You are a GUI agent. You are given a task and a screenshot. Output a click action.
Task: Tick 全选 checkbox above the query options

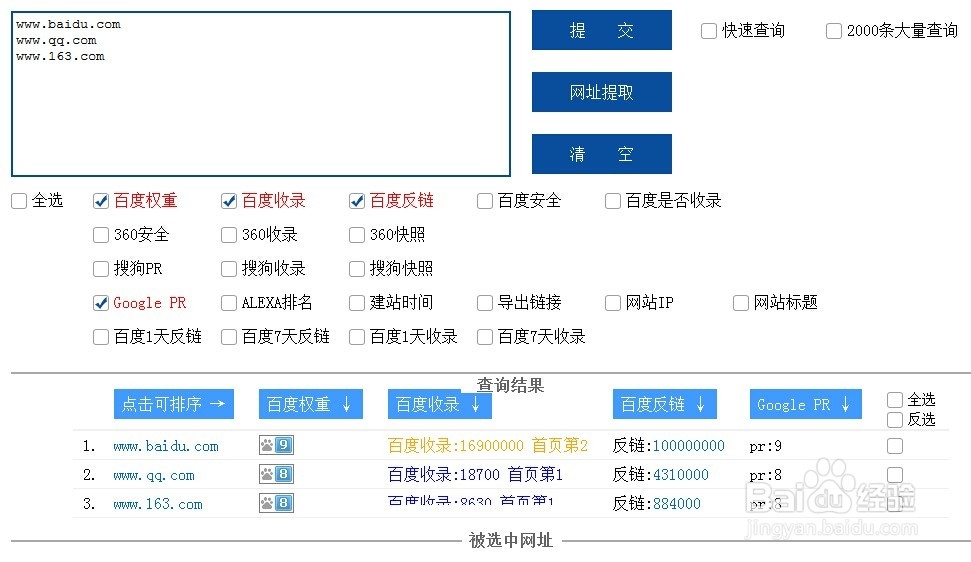(19, 201)
